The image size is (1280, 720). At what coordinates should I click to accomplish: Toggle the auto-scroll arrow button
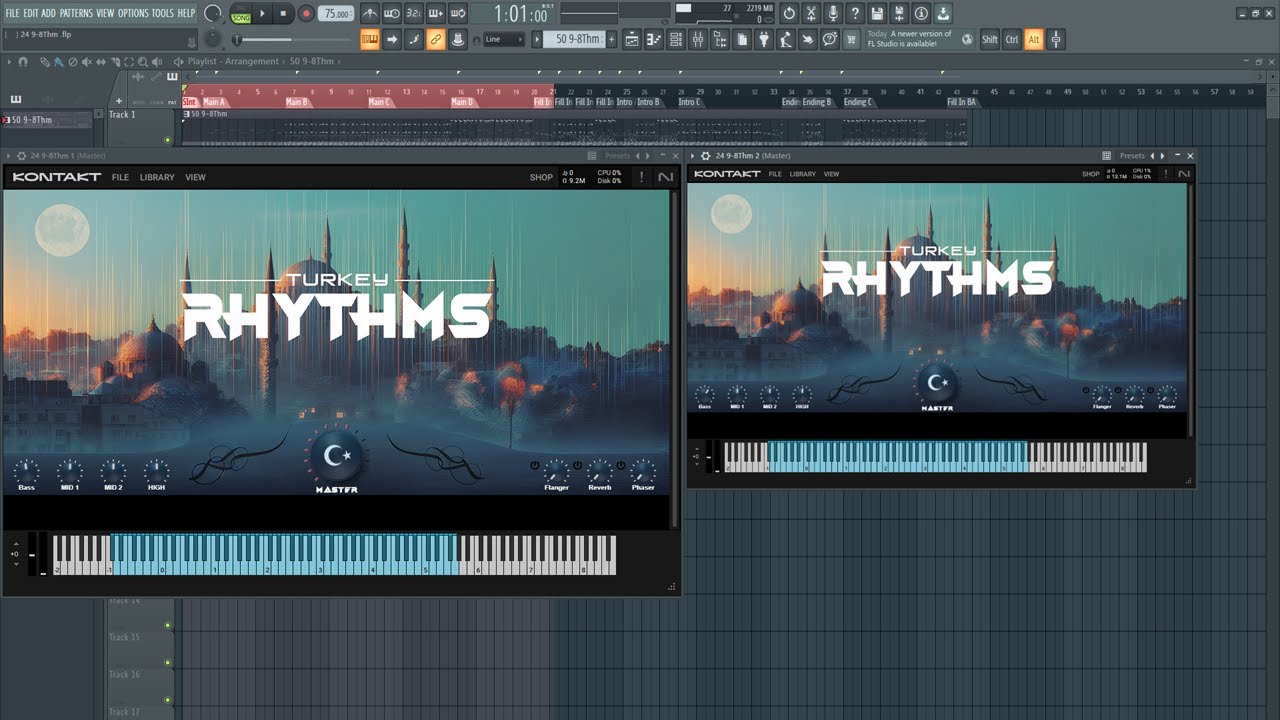(392, 39)
